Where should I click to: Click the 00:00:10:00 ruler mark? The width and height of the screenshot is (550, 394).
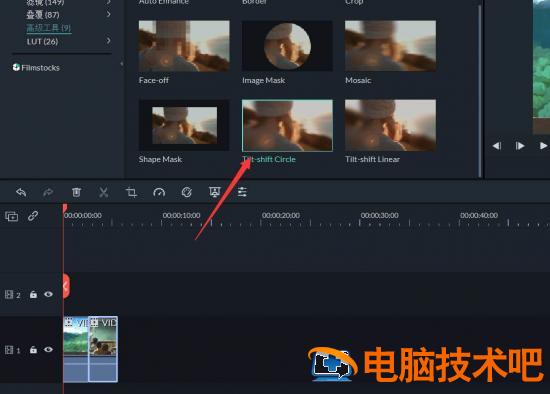tap(181, 215)
